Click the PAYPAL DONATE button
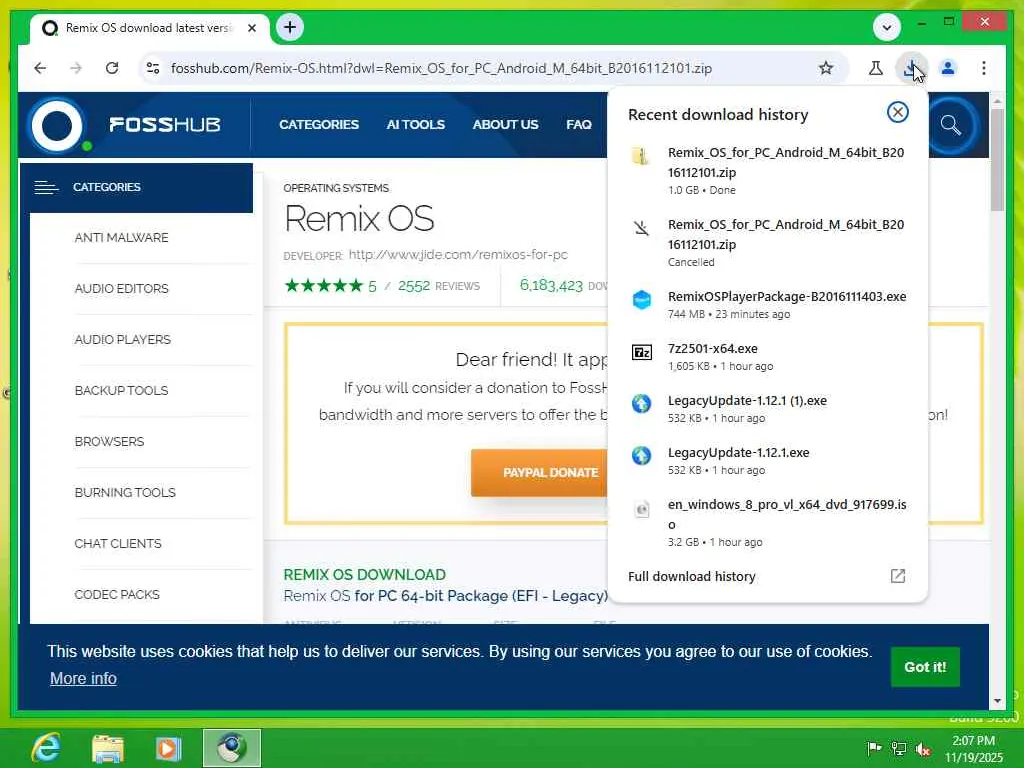The height and width of the screenshot is (768, 1024). click(x=539, y=472)
